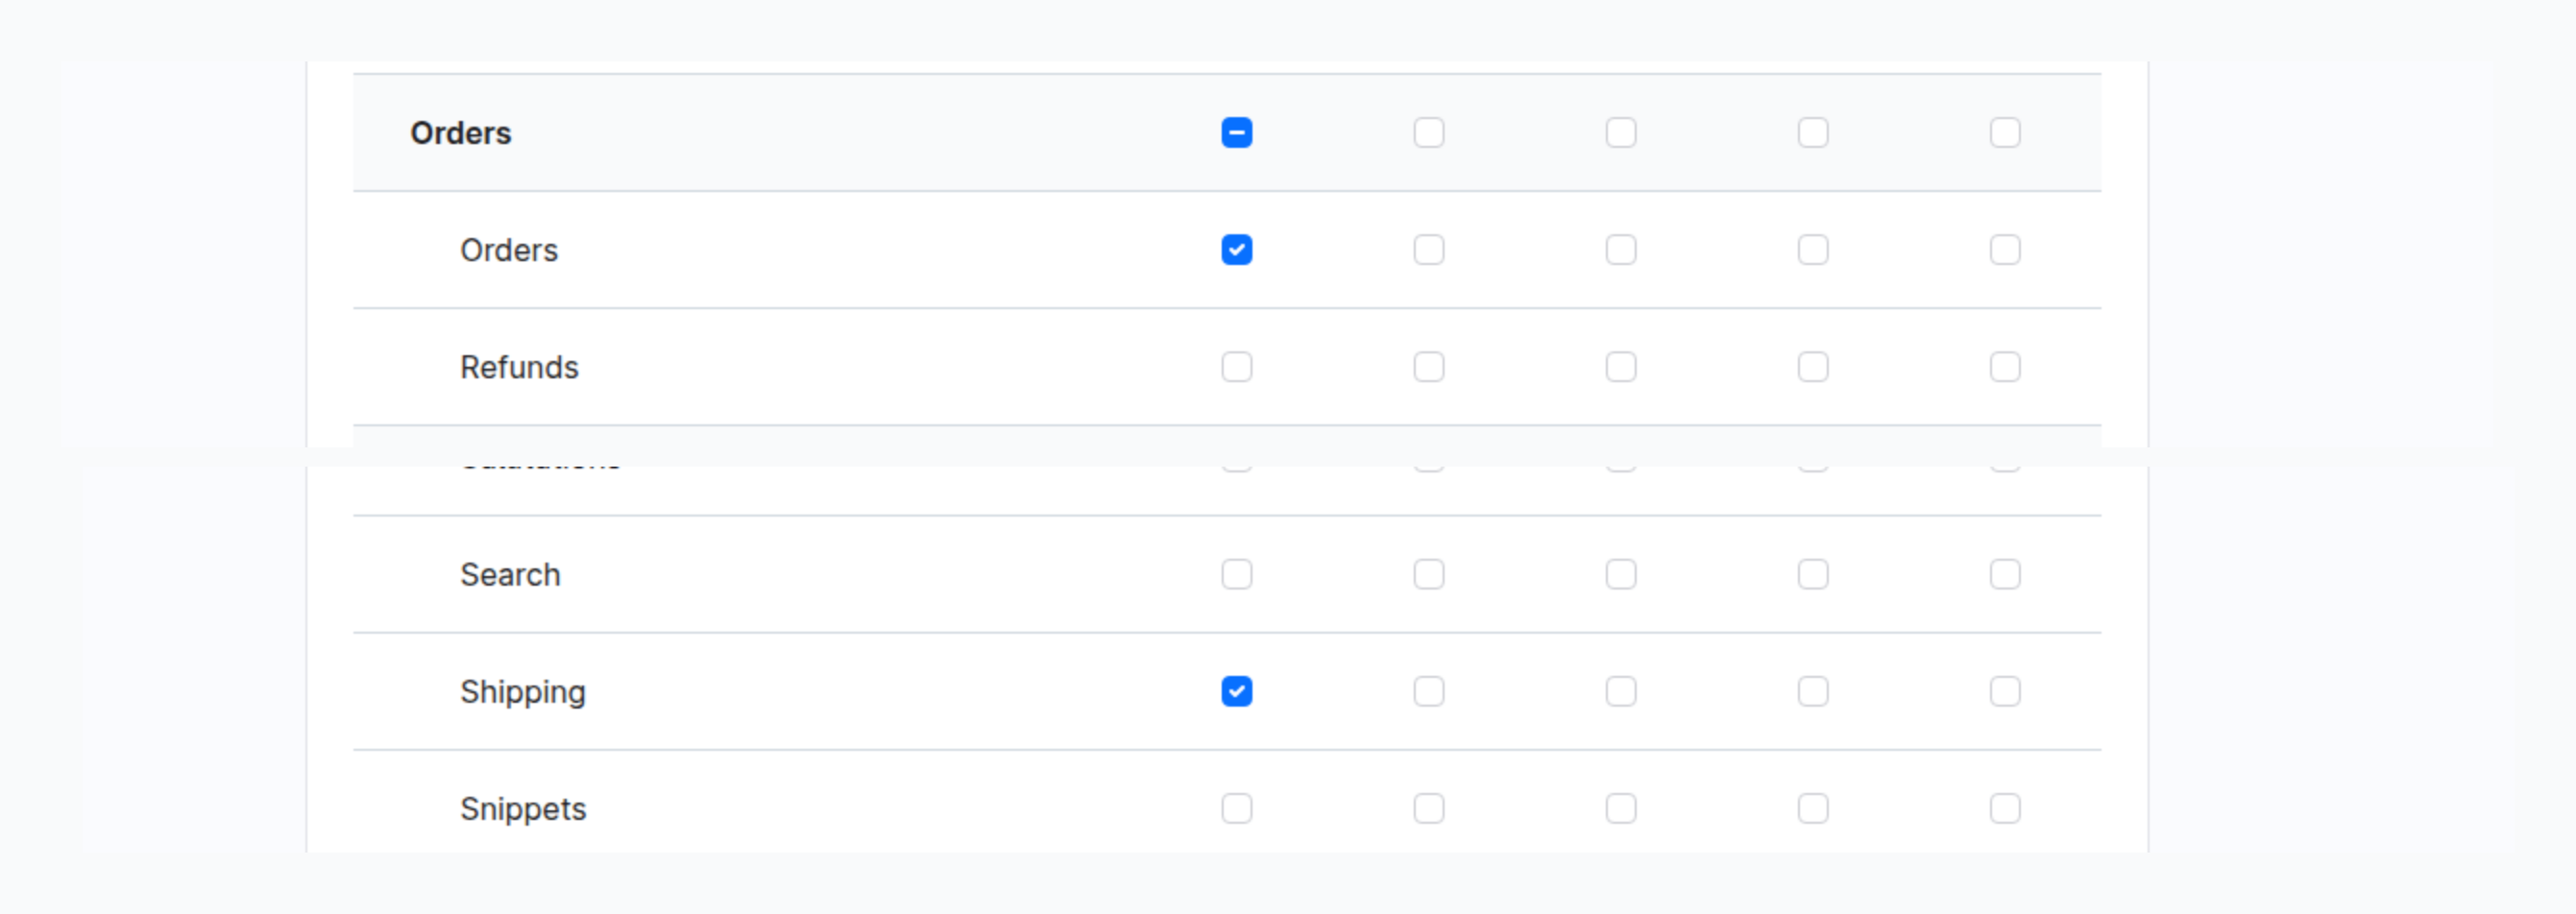The height and width of the screenshot is (914, 2576).
Task: Check the last checkbox in Search row
Action: [x=2004, y=575]
